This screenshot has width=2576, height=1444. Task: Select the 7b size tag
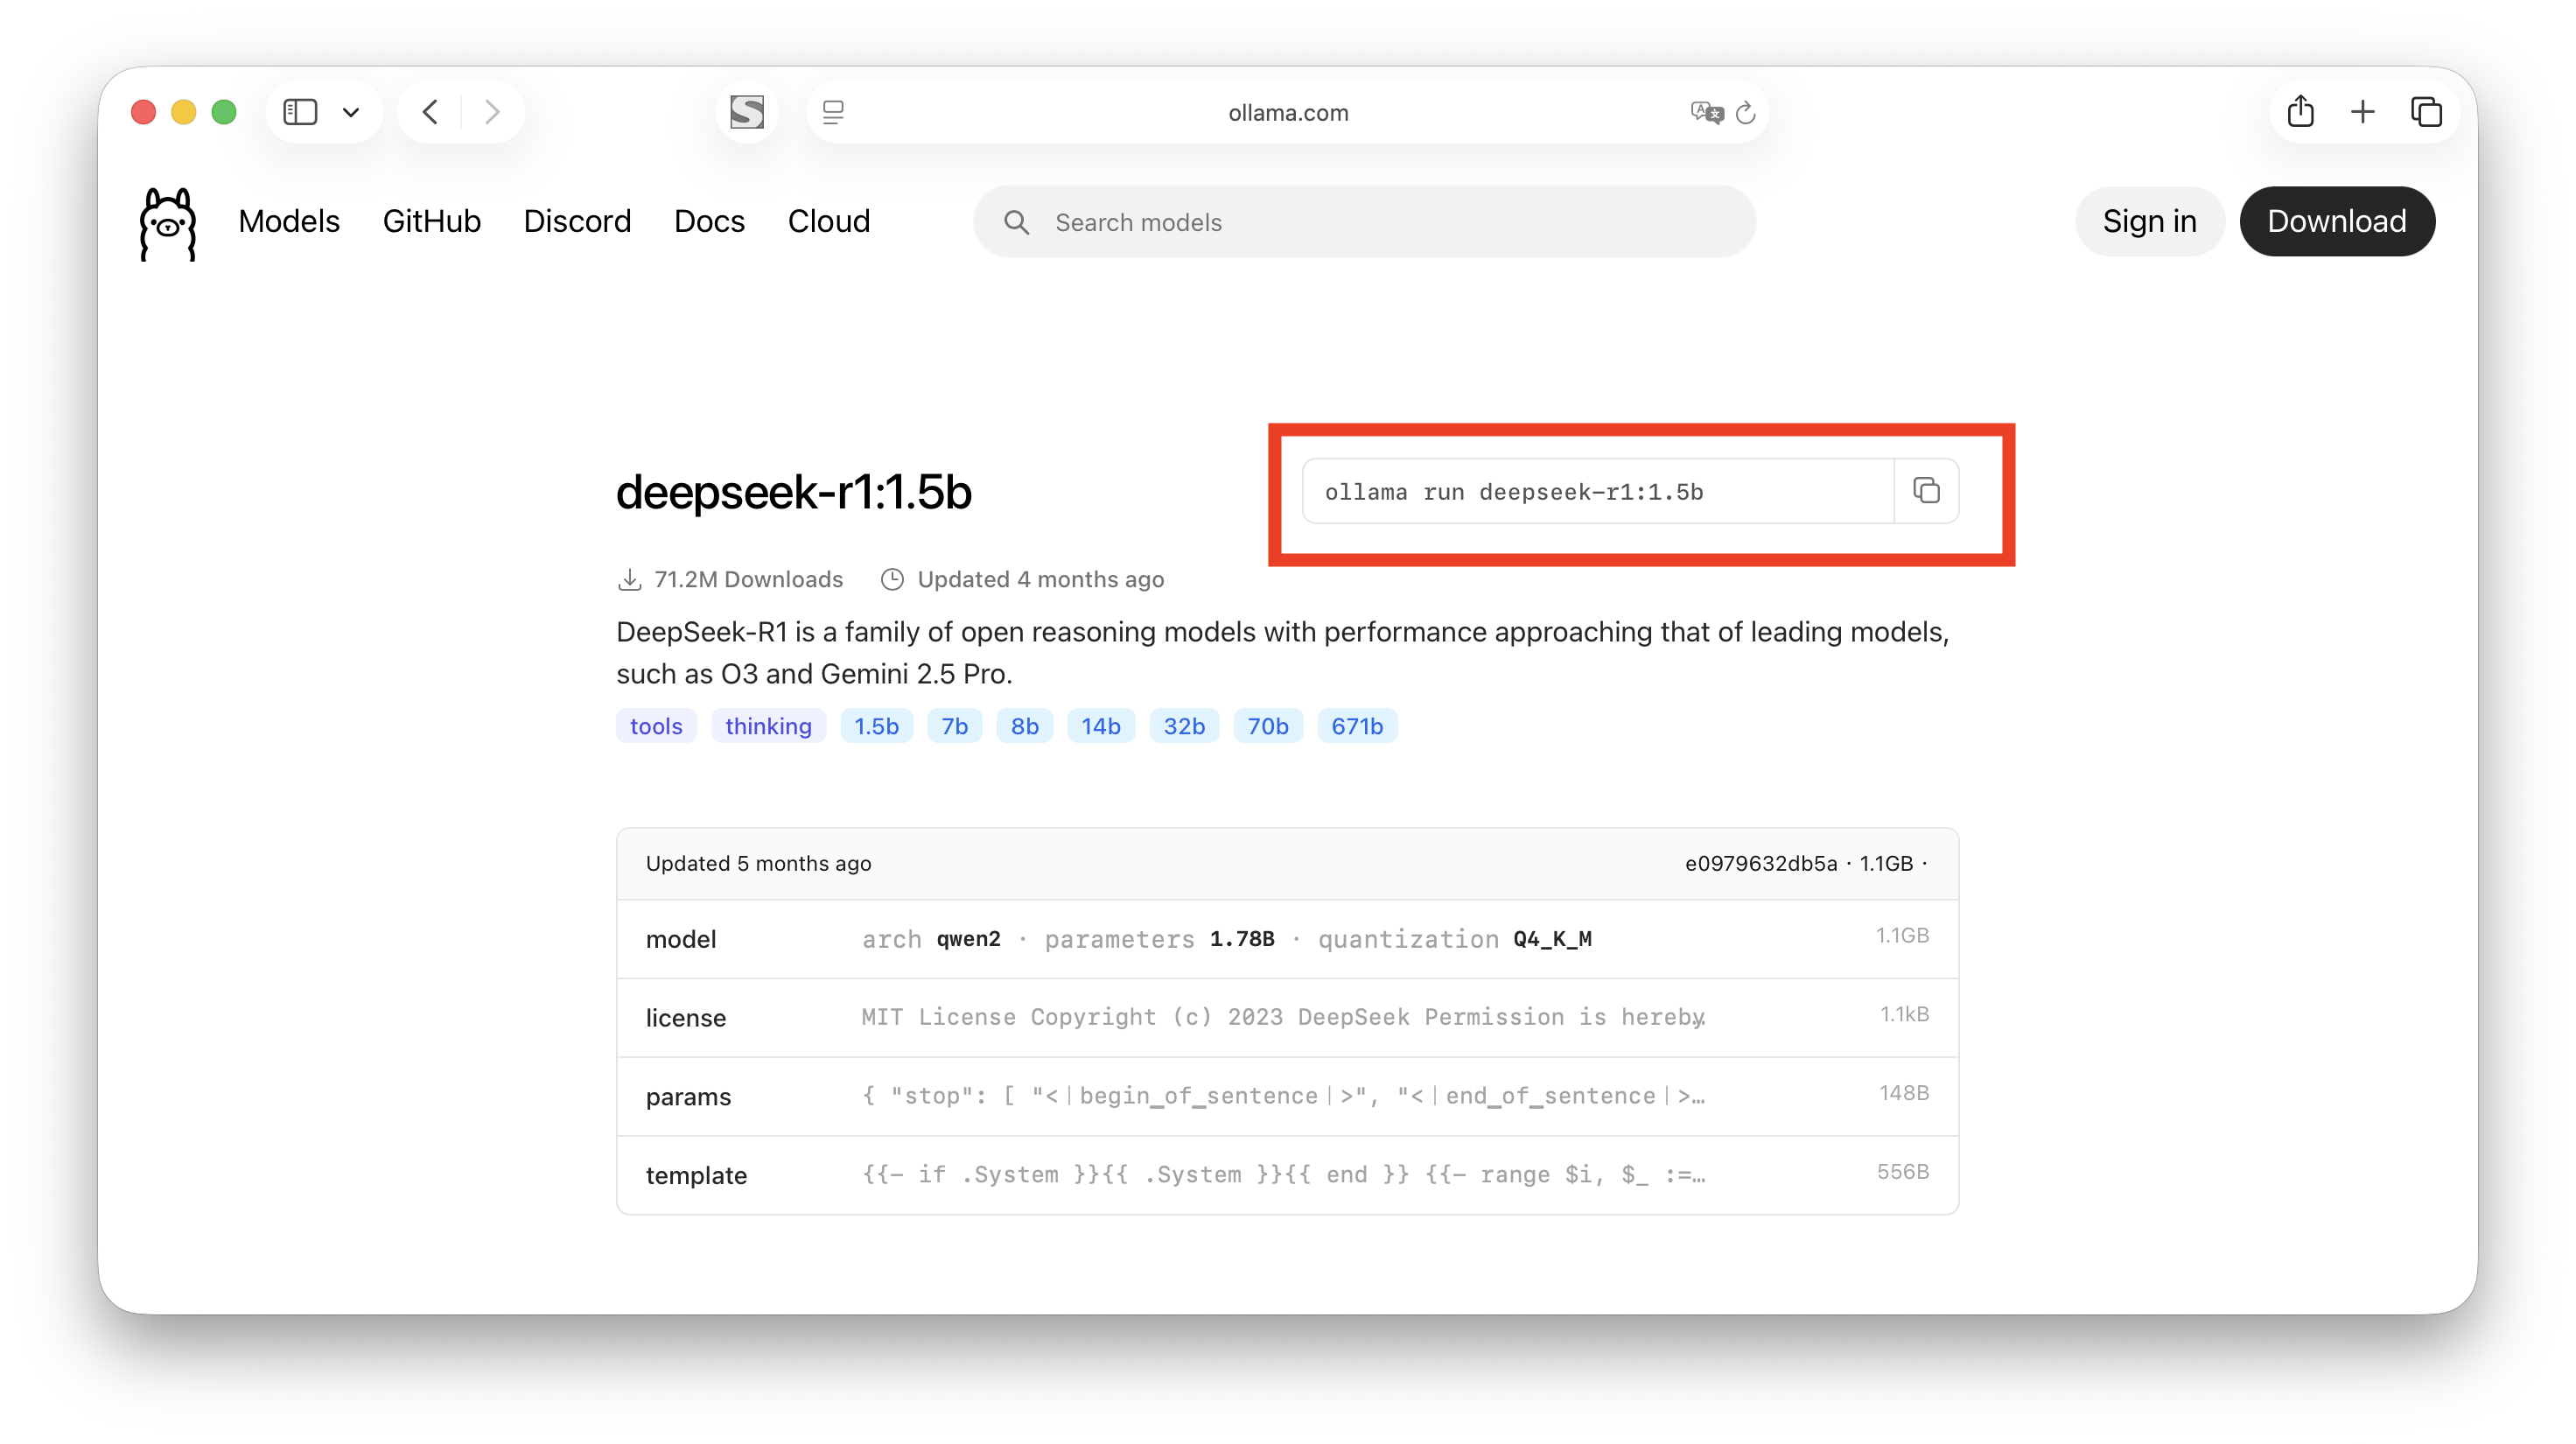point(954,726)
